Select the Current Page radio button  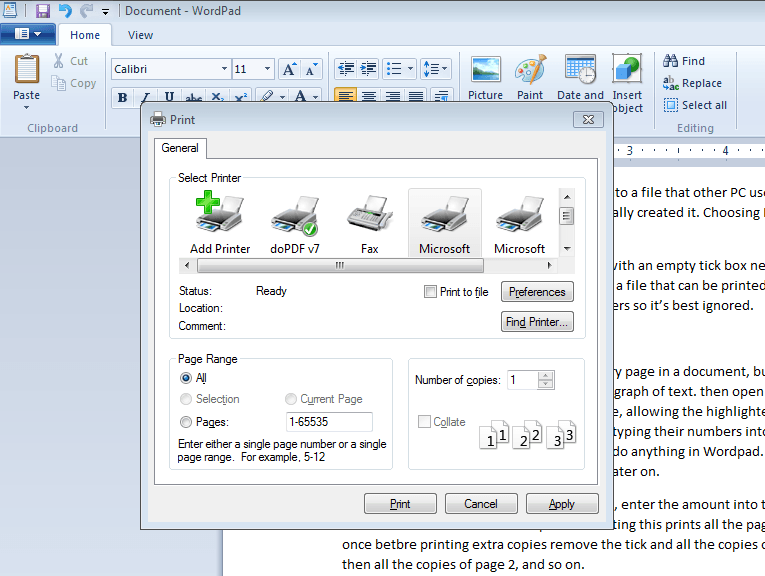[291, 399]
